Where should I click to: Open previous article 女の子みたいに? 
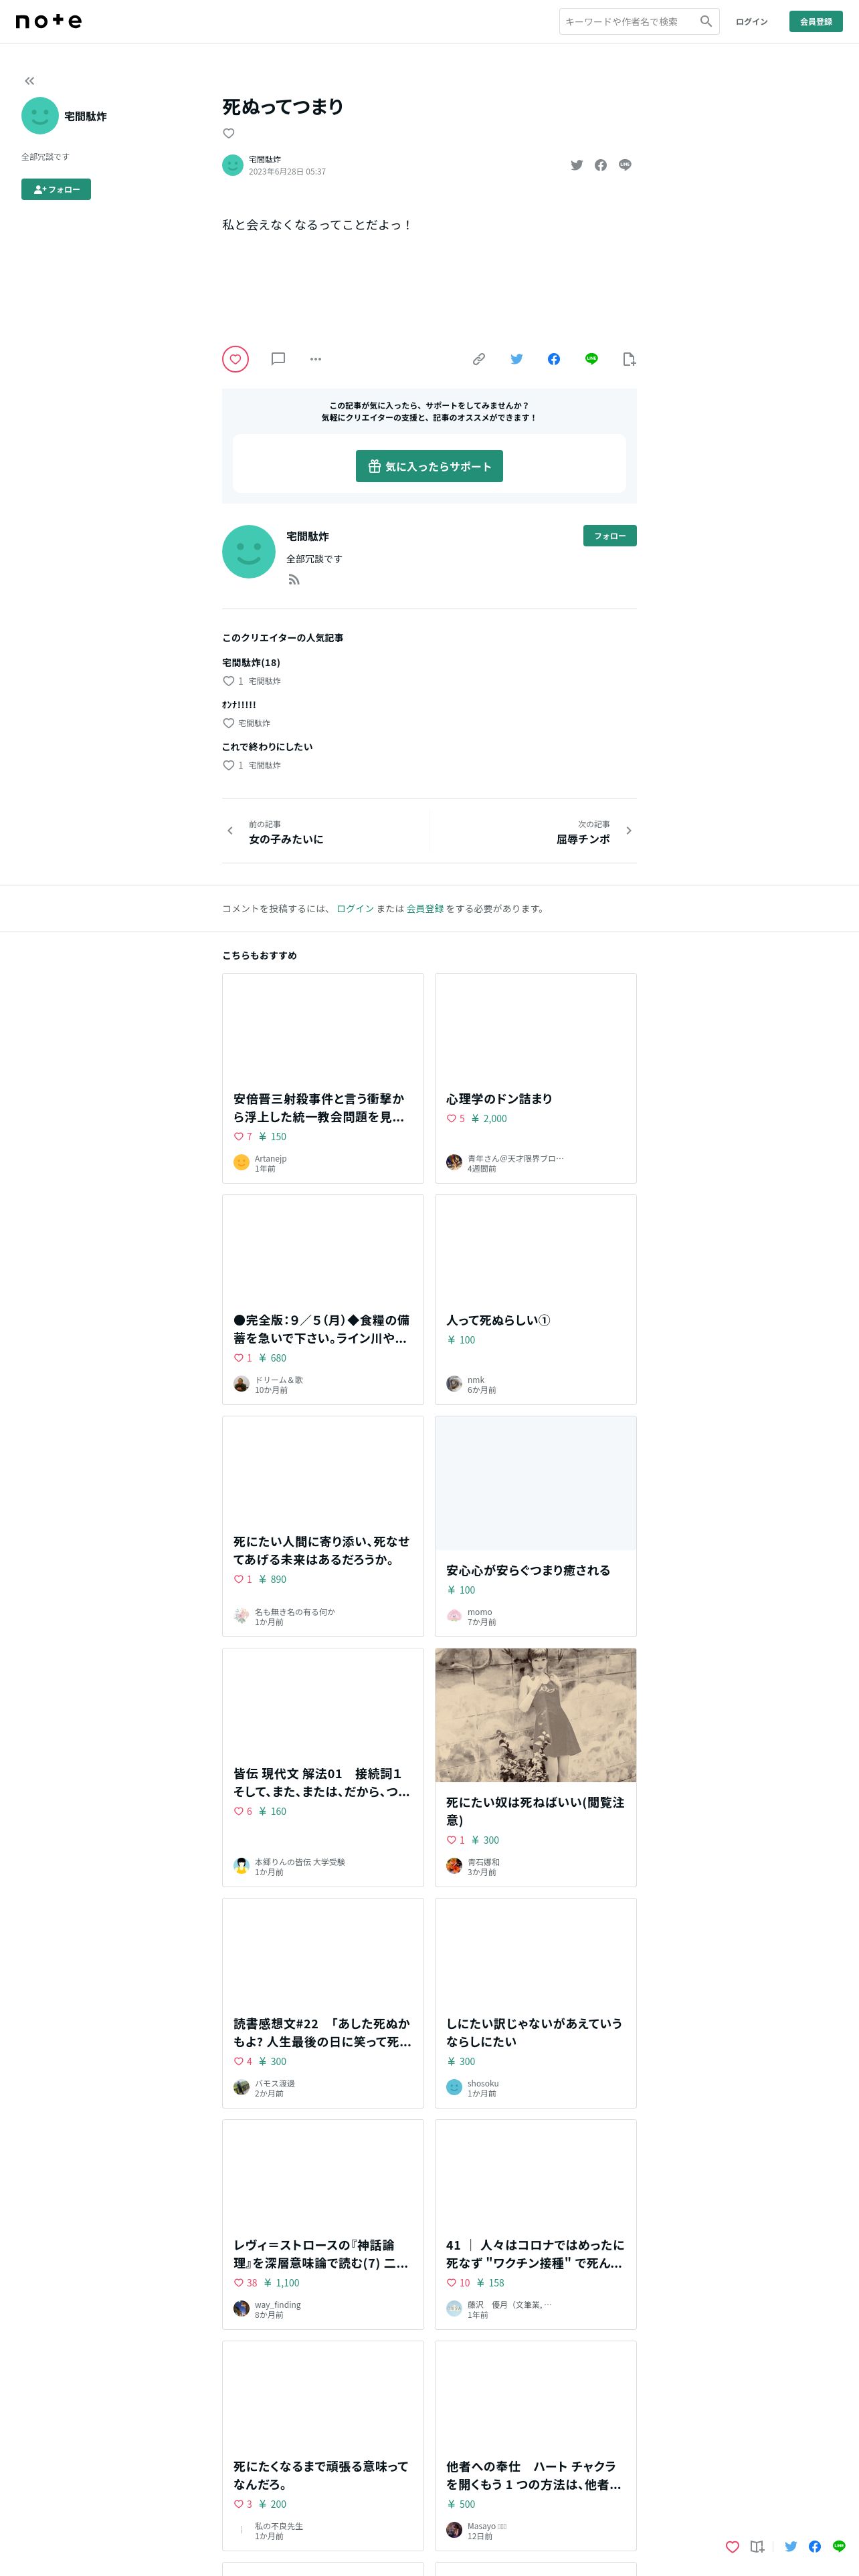(286, 839)
